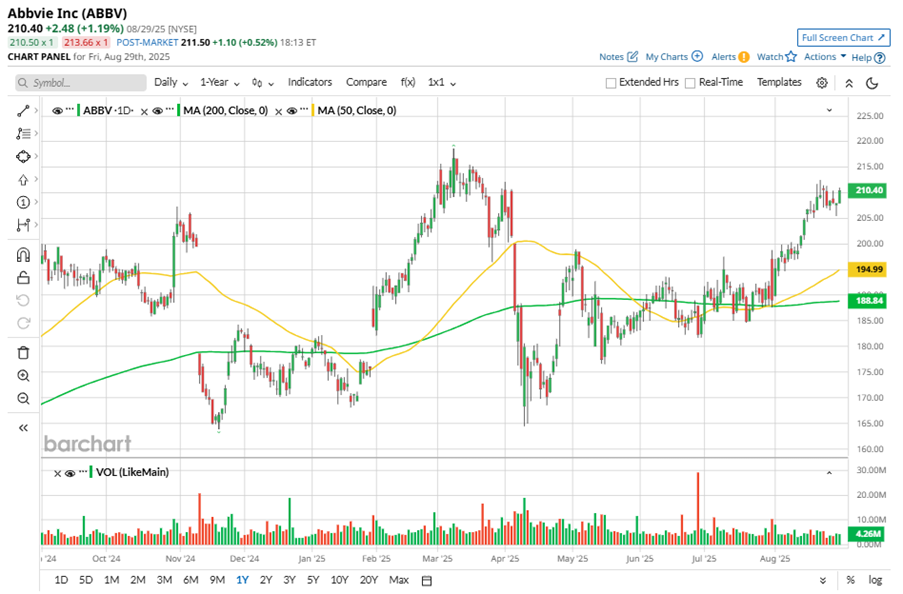Select the Max range

click(x=399, y=580)
